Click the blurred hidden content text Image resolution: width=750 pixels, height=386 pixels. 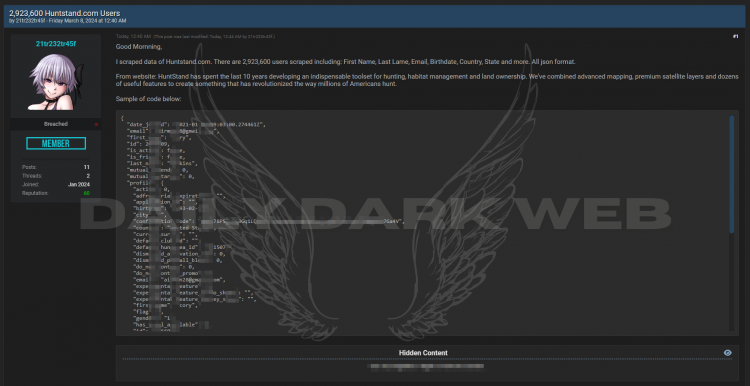[426, 367]
